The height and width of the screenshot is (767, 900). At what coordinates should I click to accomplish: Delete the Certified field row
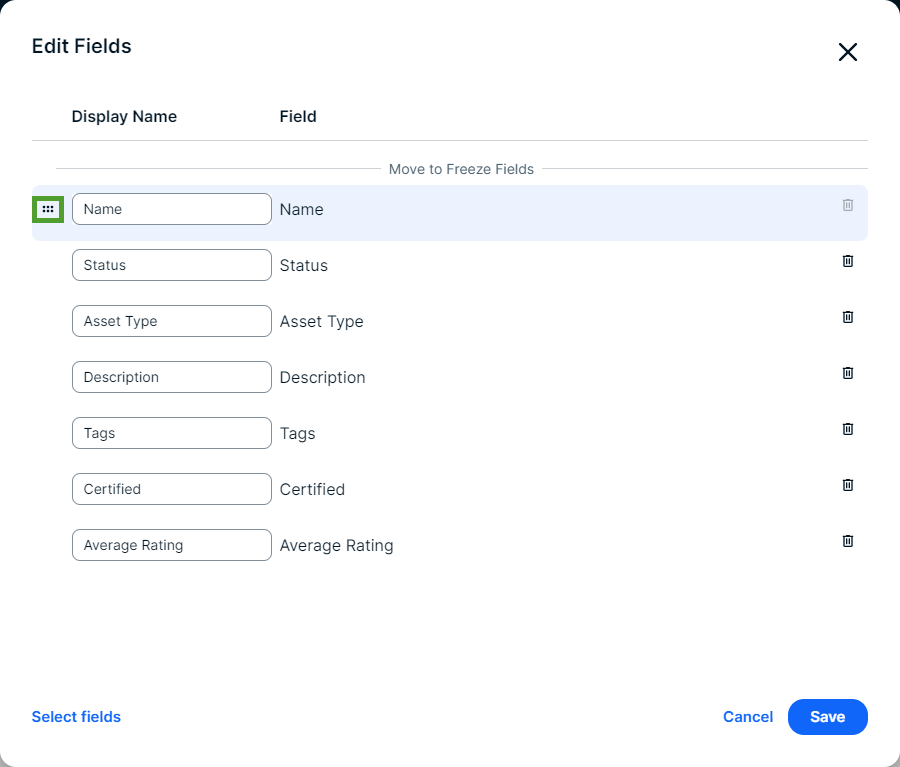pos(847,485)
